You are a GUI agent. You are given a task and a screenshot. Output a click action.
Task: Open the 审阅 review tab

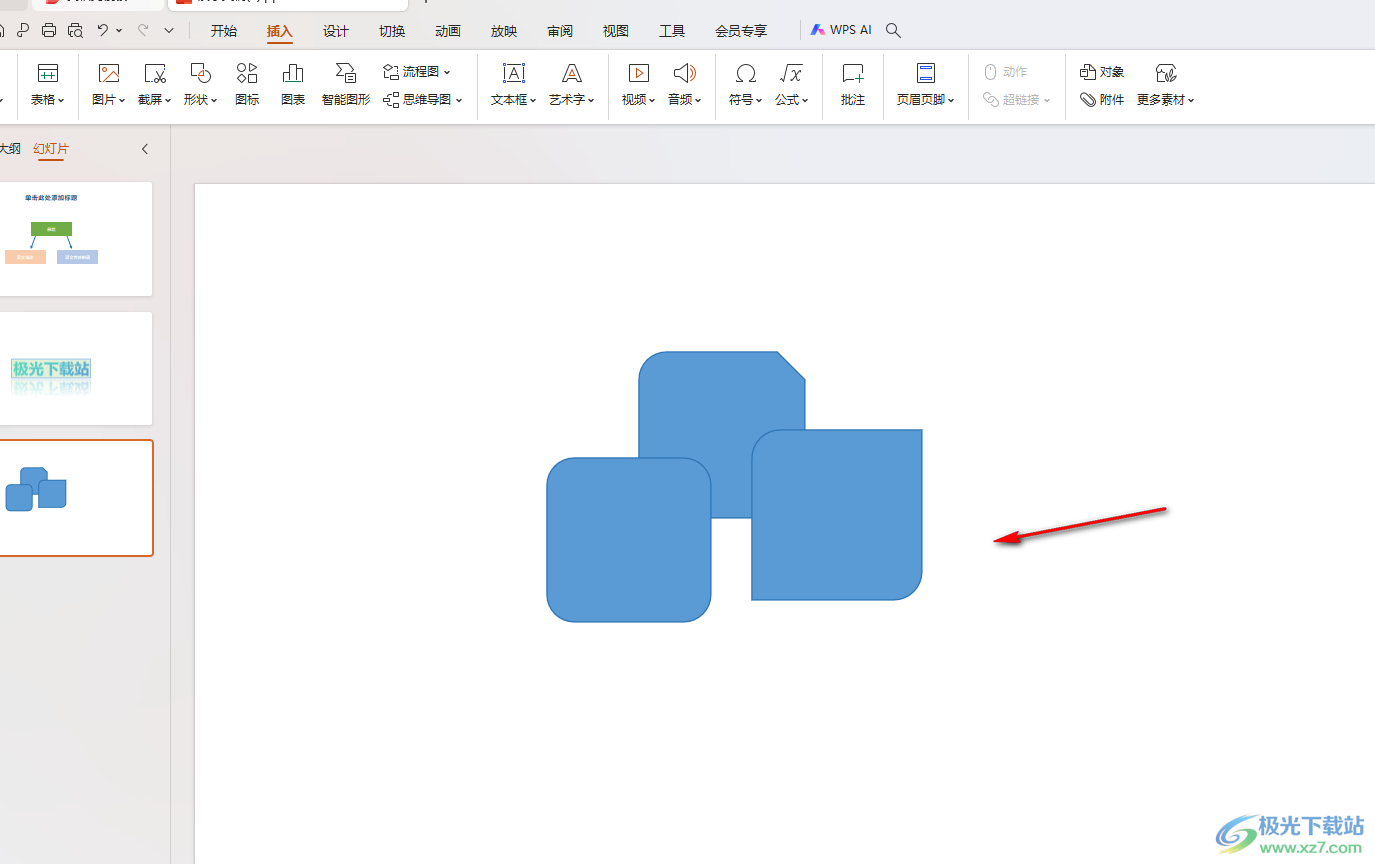coord(560,31)
